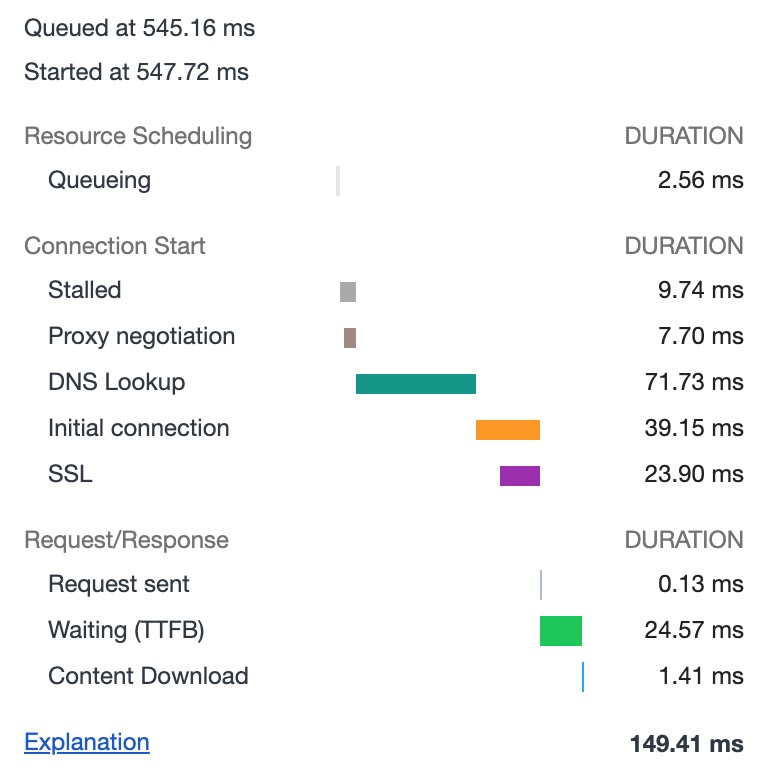Image resolution: width=776 pixels, height=768 pixels.
Task: Click the Queueing row label
Action: (99, 180)
